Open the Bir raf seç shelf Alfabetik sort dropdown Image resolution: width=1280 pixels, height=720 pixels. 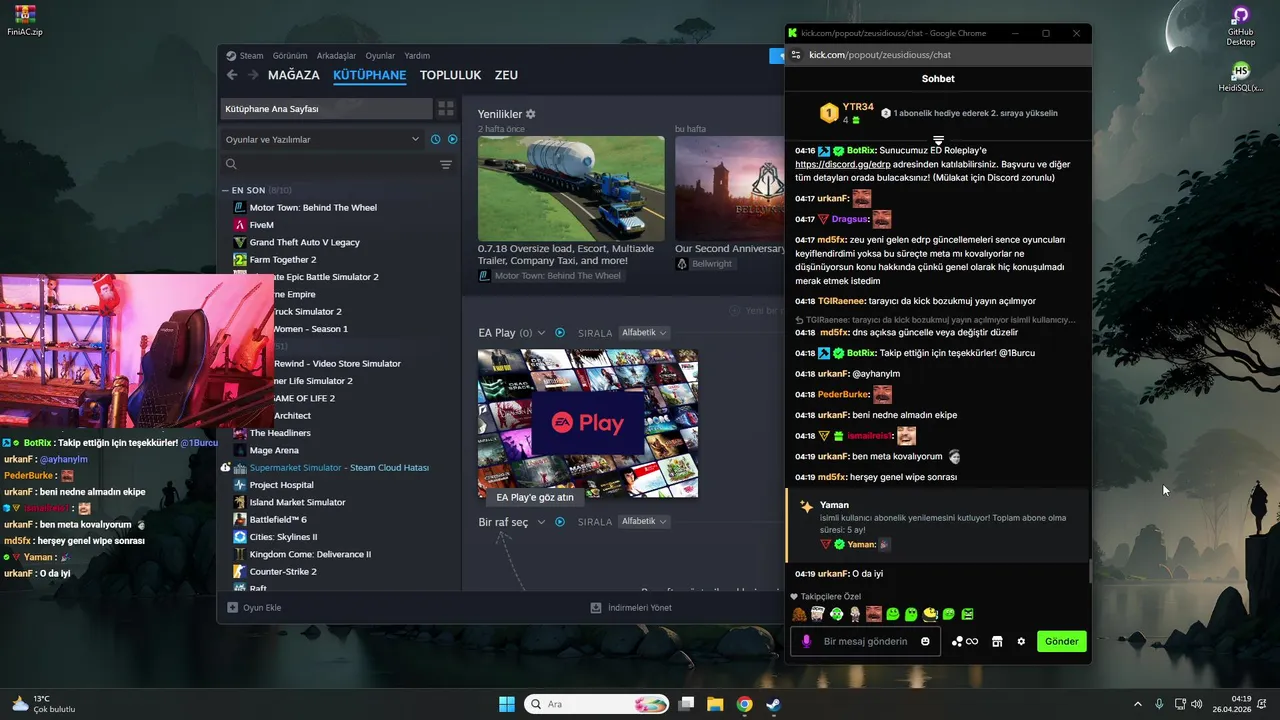tap(643, 522)
